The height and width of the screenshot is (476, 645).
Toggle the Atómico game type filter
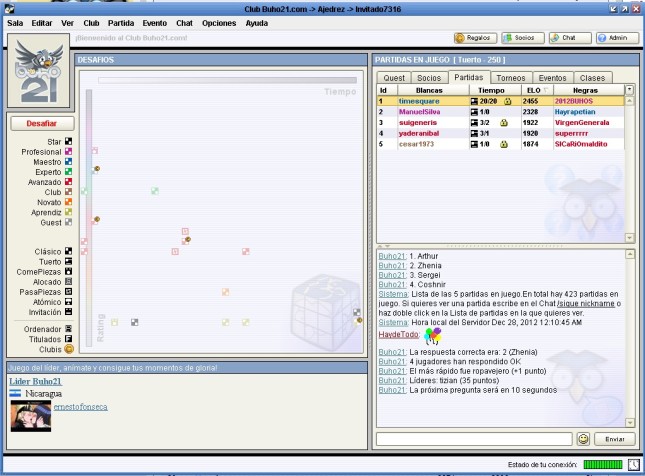coord(69,301)
